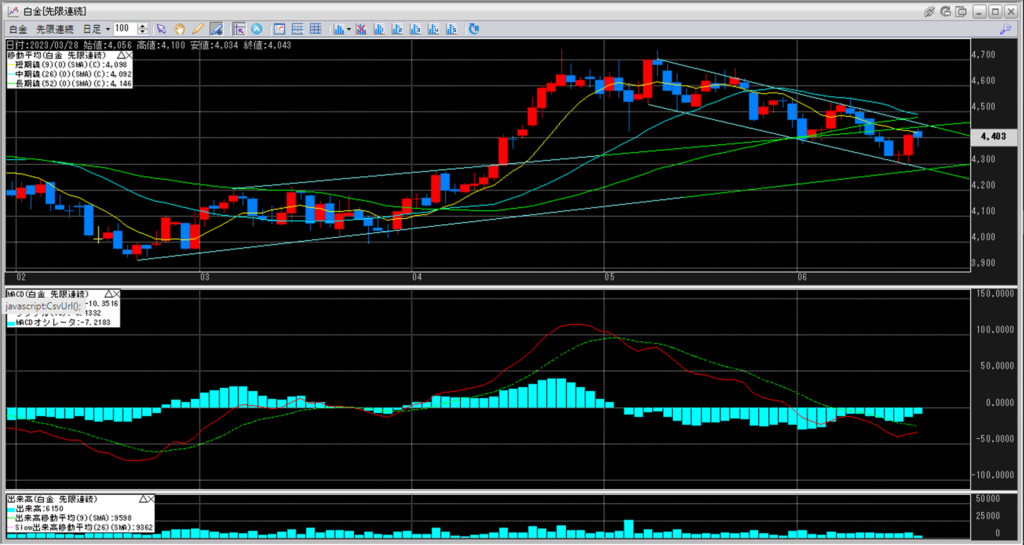Collapse the 出来高 volume legend triangle
This screenshot has width=1024, height=545.
pyautogui.click(x=145, y=497)
